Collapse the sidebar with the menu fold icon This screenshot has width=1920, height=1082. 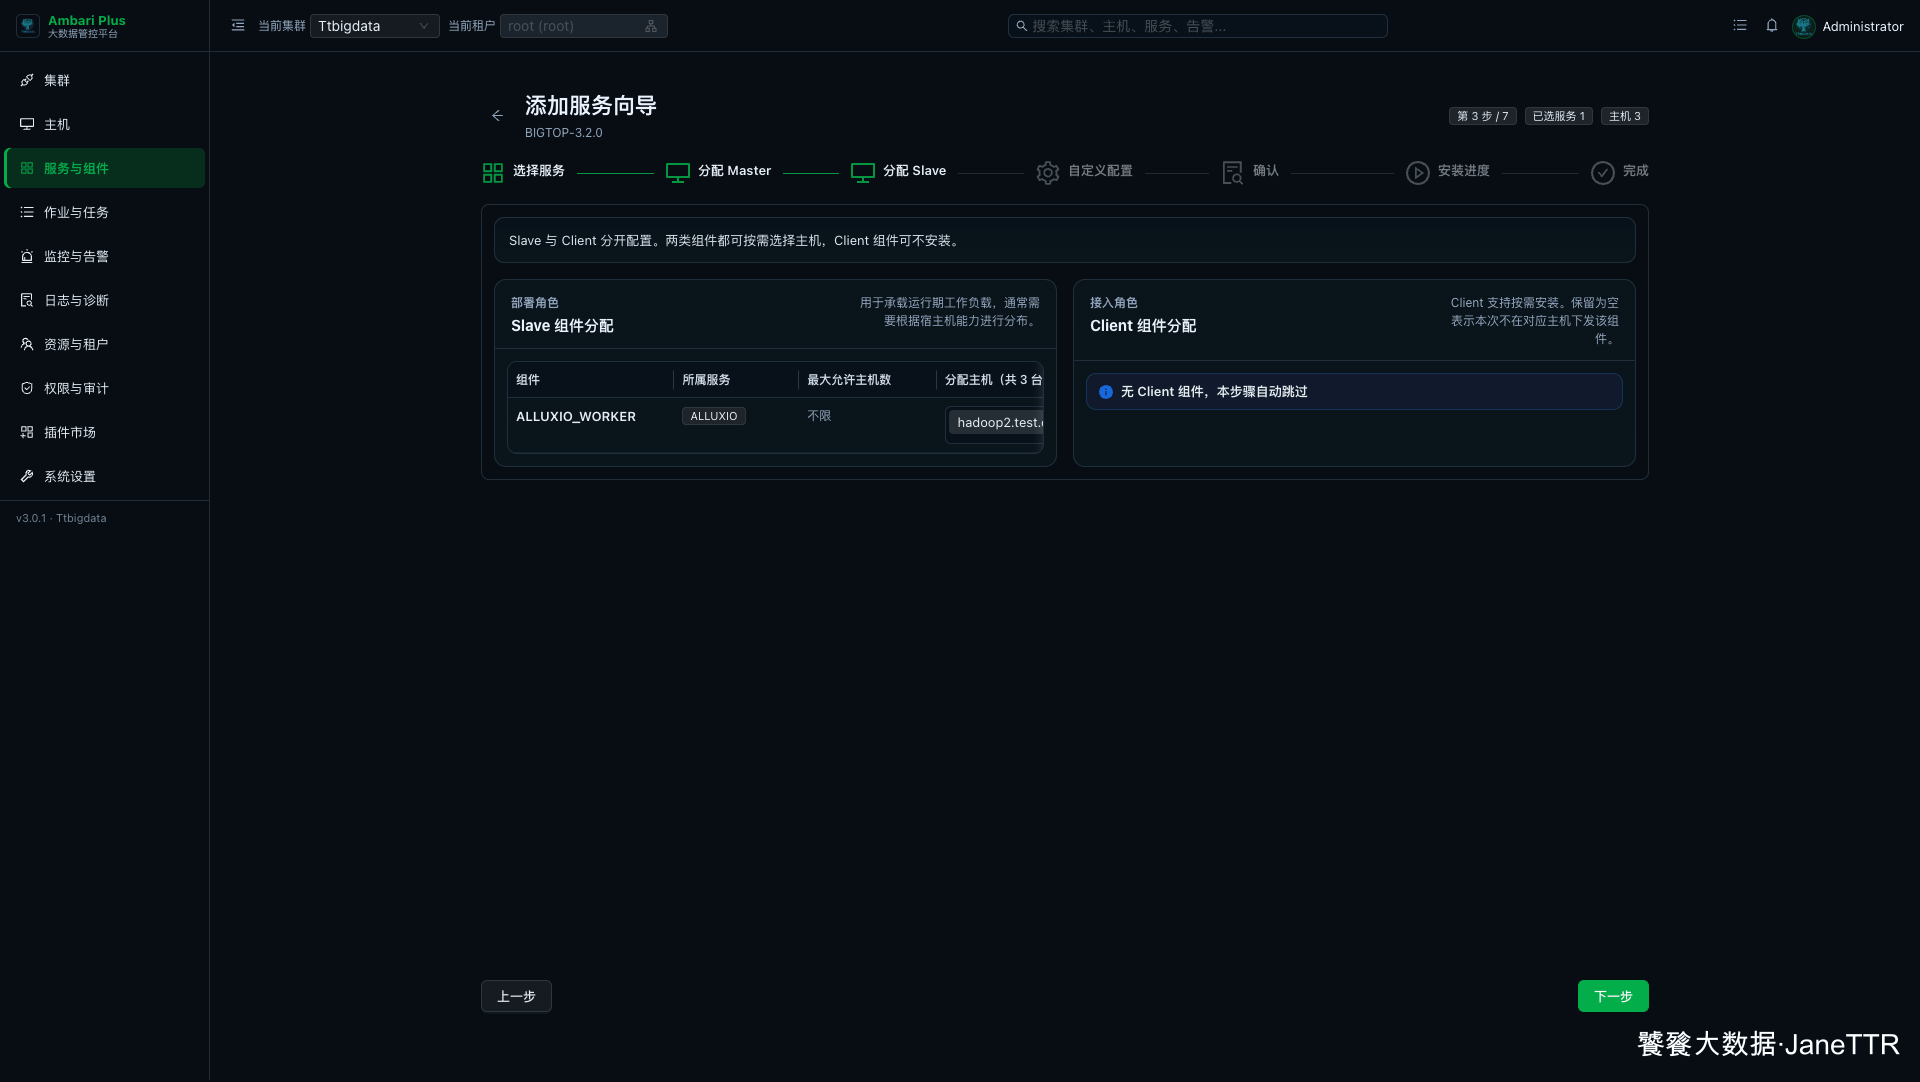click(238, 26)
